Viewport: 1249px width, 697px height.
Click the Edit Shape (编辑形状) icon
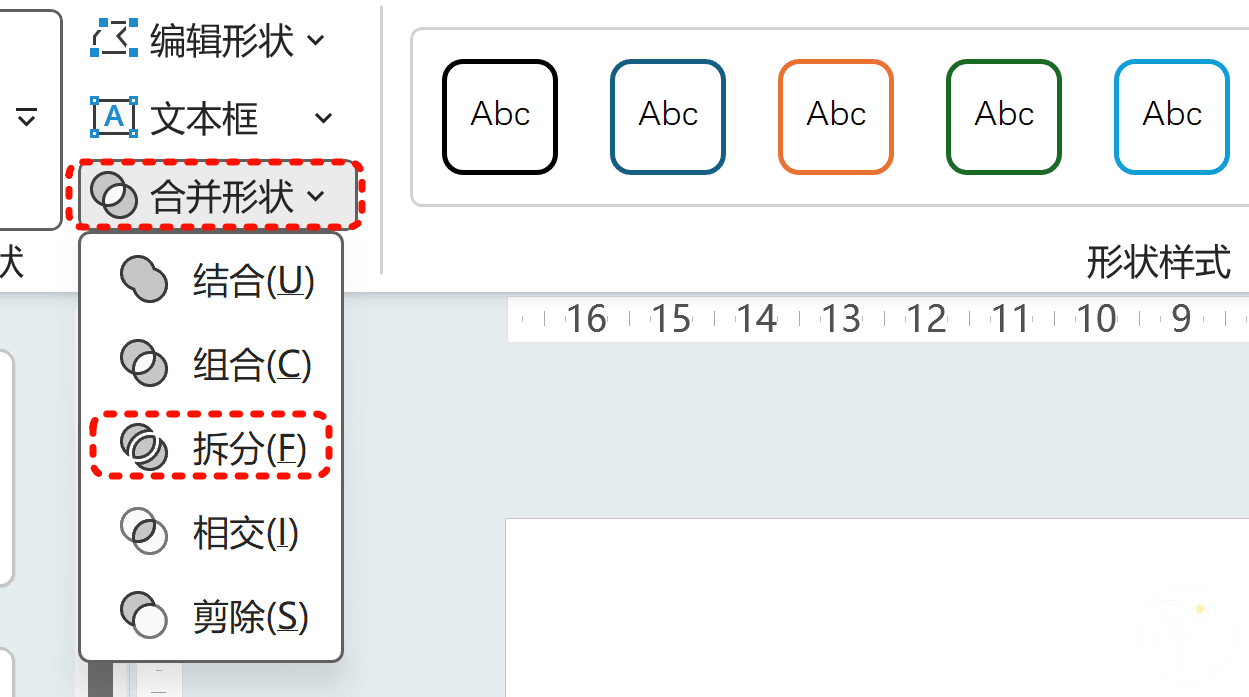(113, 40)
